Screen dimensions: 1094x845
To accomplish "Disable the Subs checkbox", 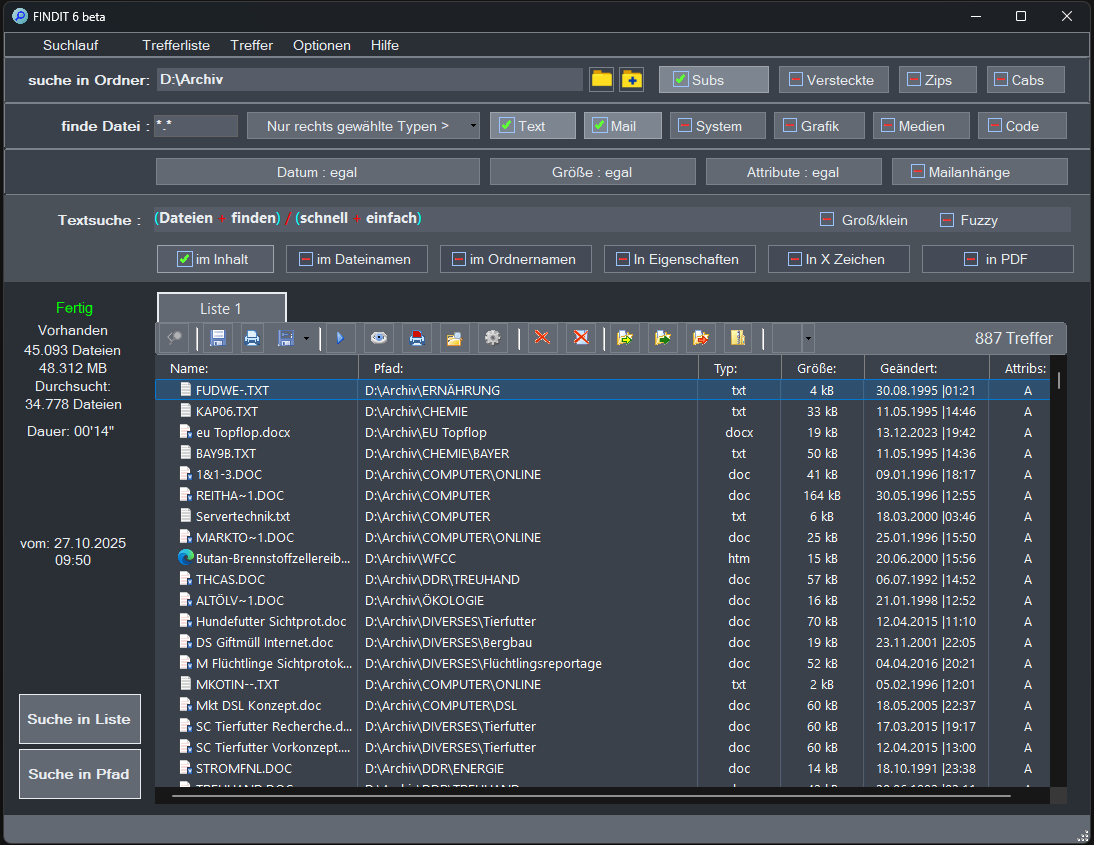I will point(681,80).
